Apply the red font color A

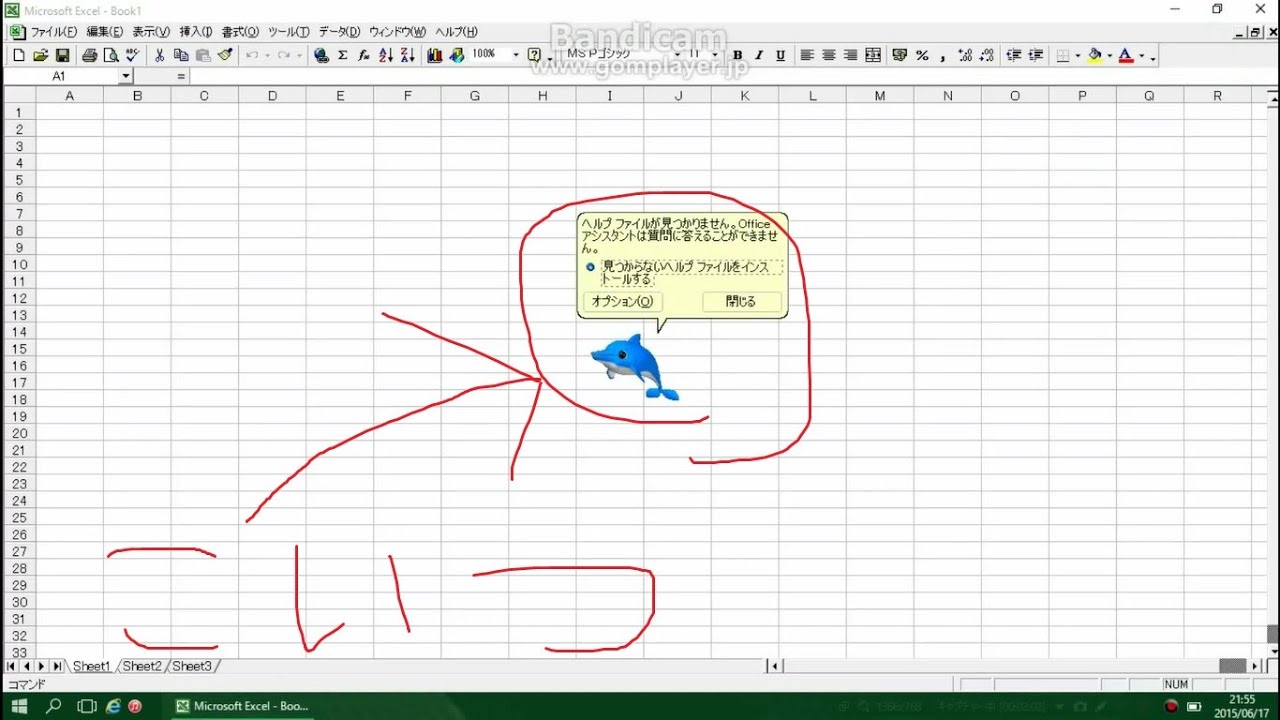click(1126, 56)
